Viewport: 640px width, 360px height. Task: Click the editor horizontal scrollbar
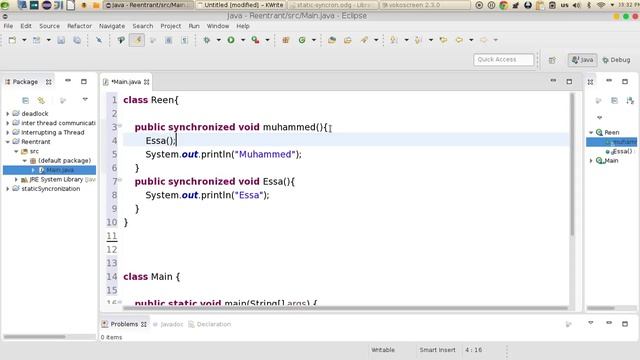(345, 308)
